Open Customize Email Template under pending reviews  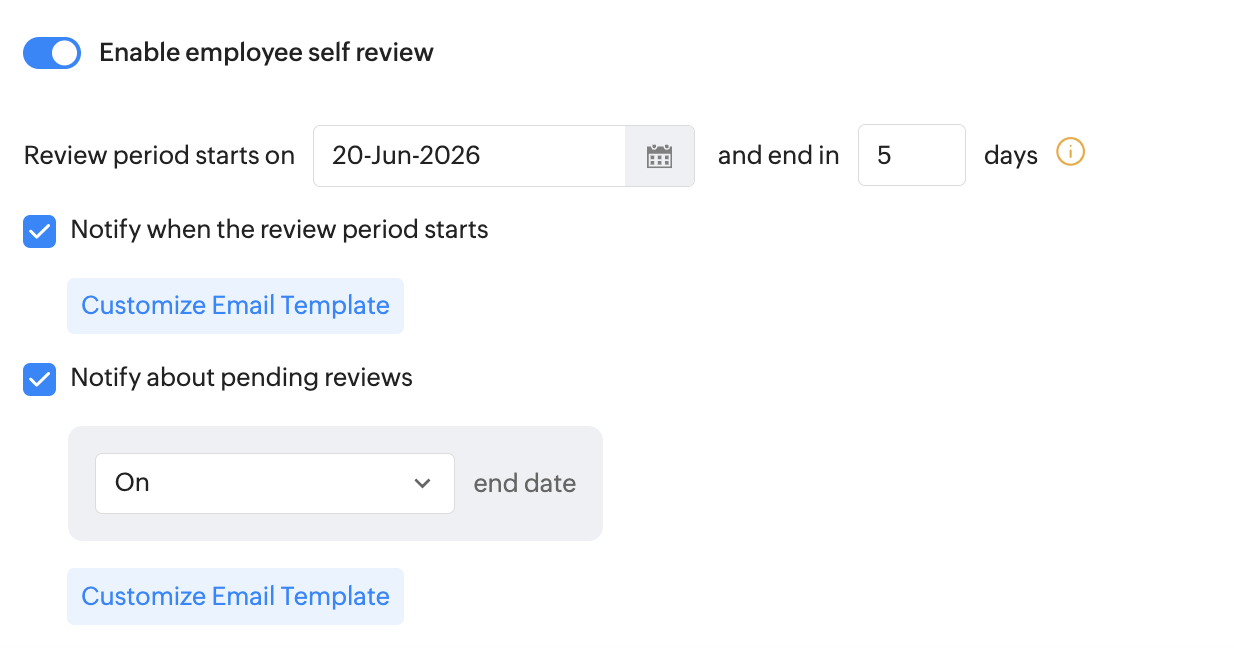click(x=235, y=597)
